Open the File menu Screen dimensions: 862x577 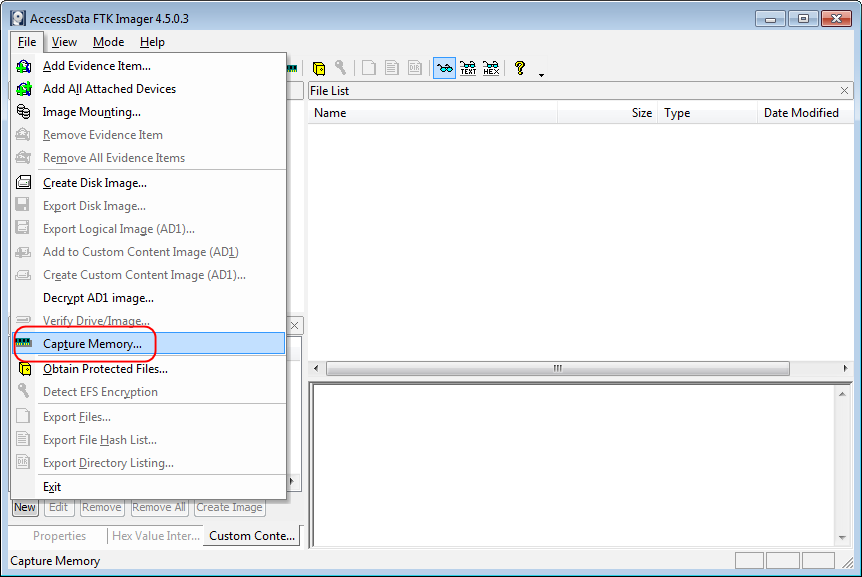pyautogui.click(x=27, y=42)
